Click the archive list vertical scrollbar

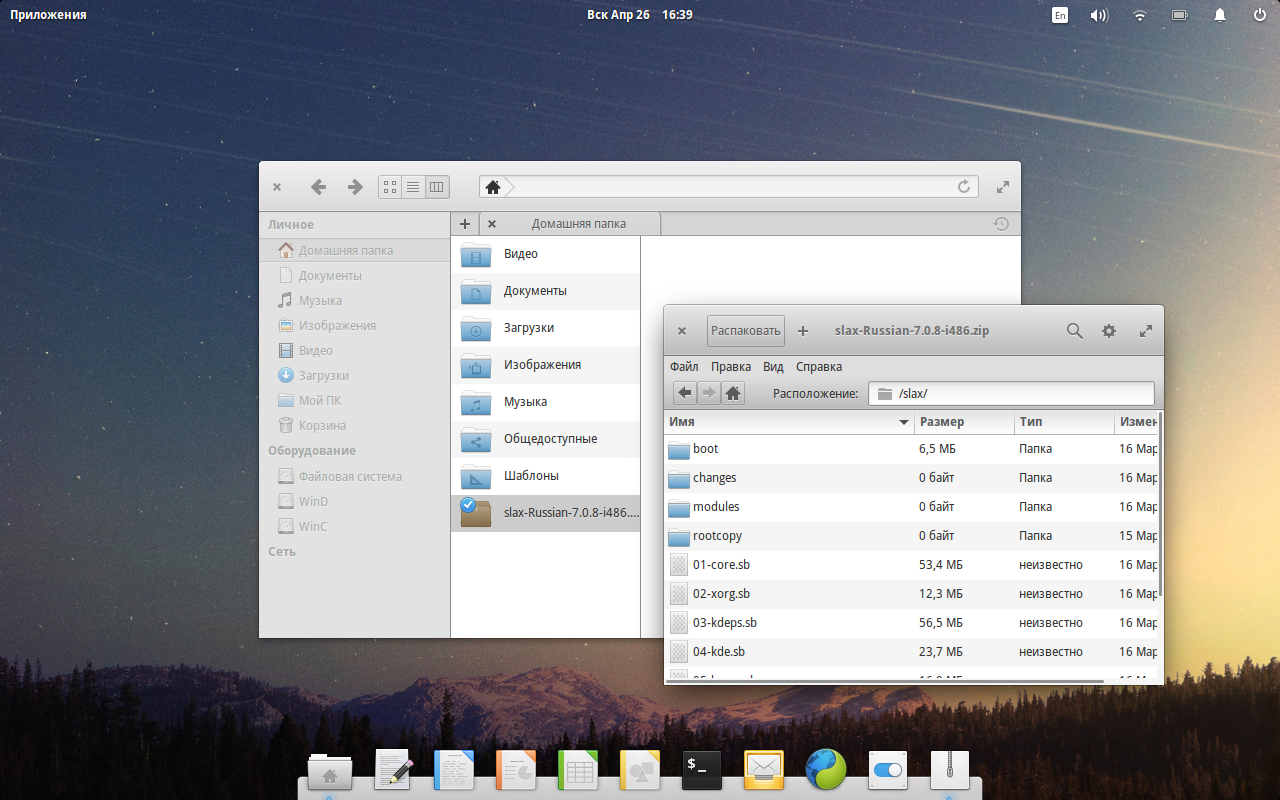click(x=1160, y=500)
